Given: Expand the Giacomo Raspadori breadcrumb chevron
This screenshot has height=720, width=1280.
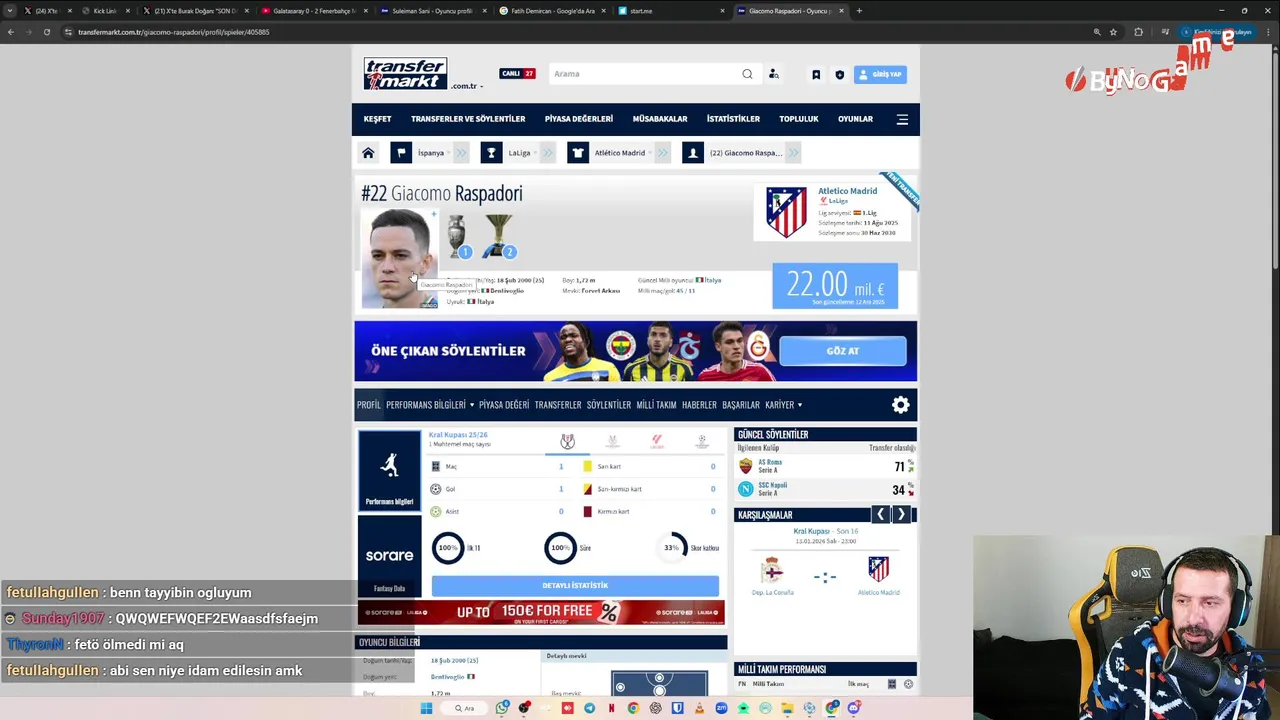Looking at the screenshot, I should tap(793, 153).
